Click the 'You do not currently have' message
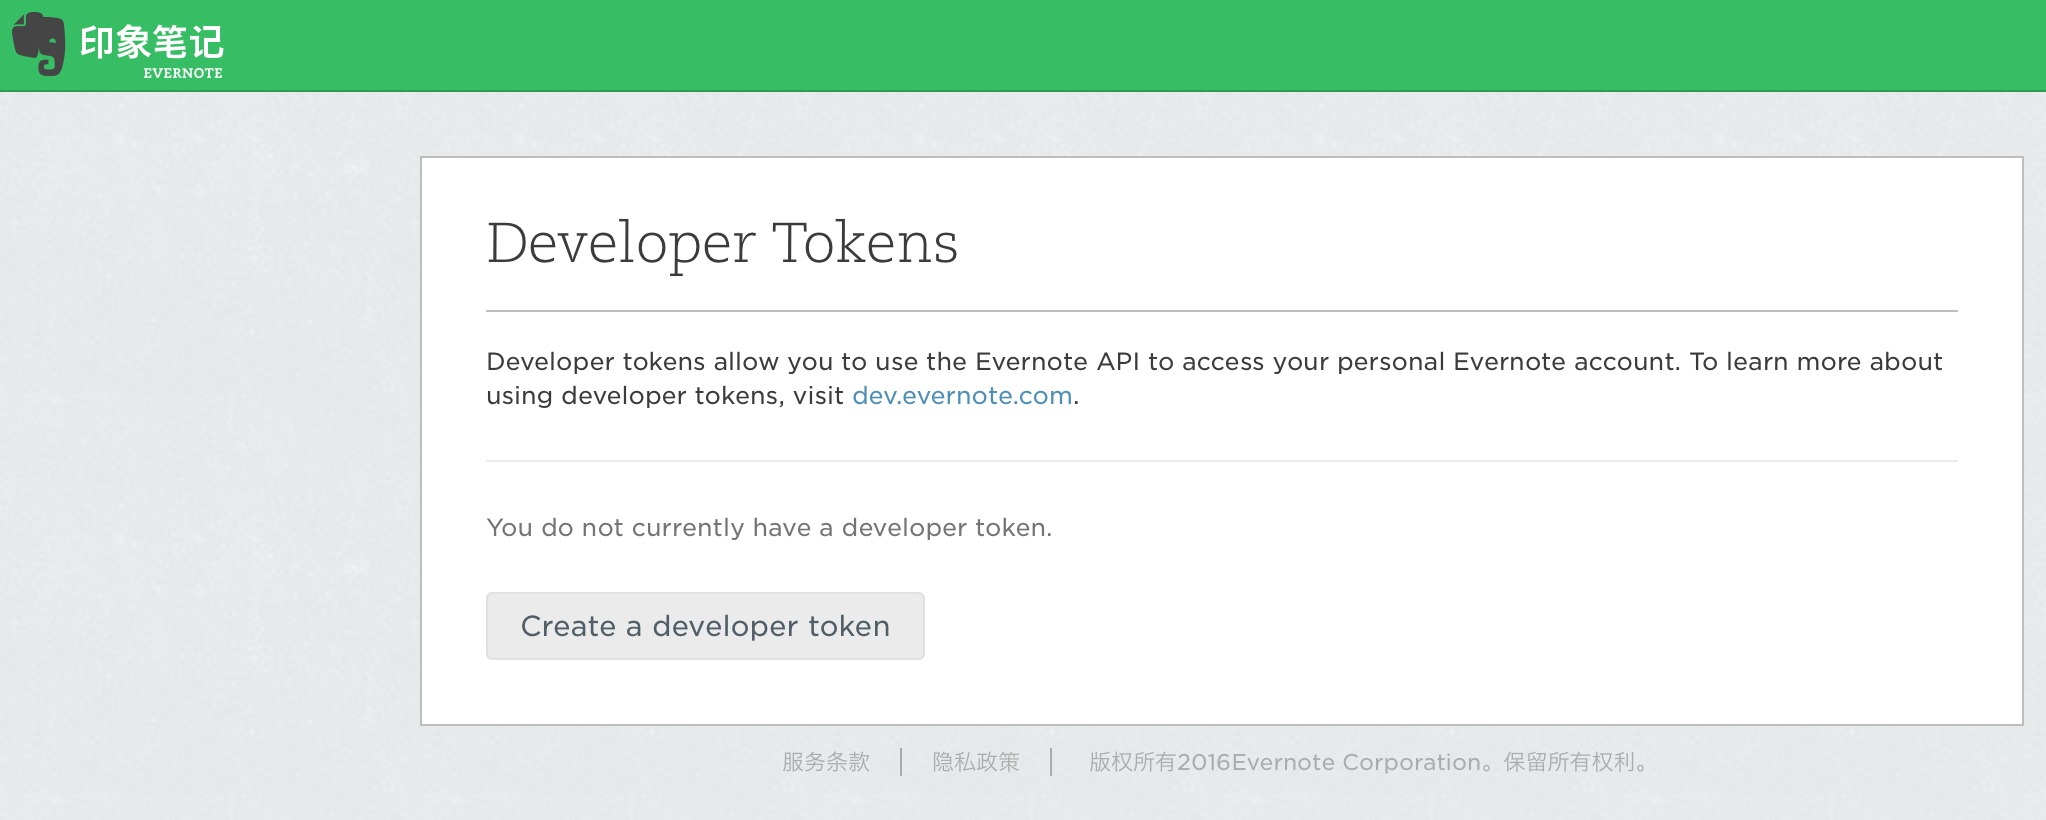 tap(768, 527)
